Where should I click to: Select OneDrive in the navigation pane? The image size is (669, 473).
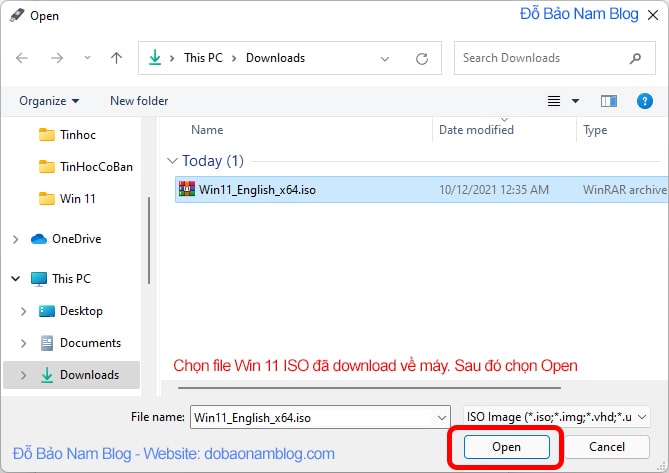click(66, 239)
